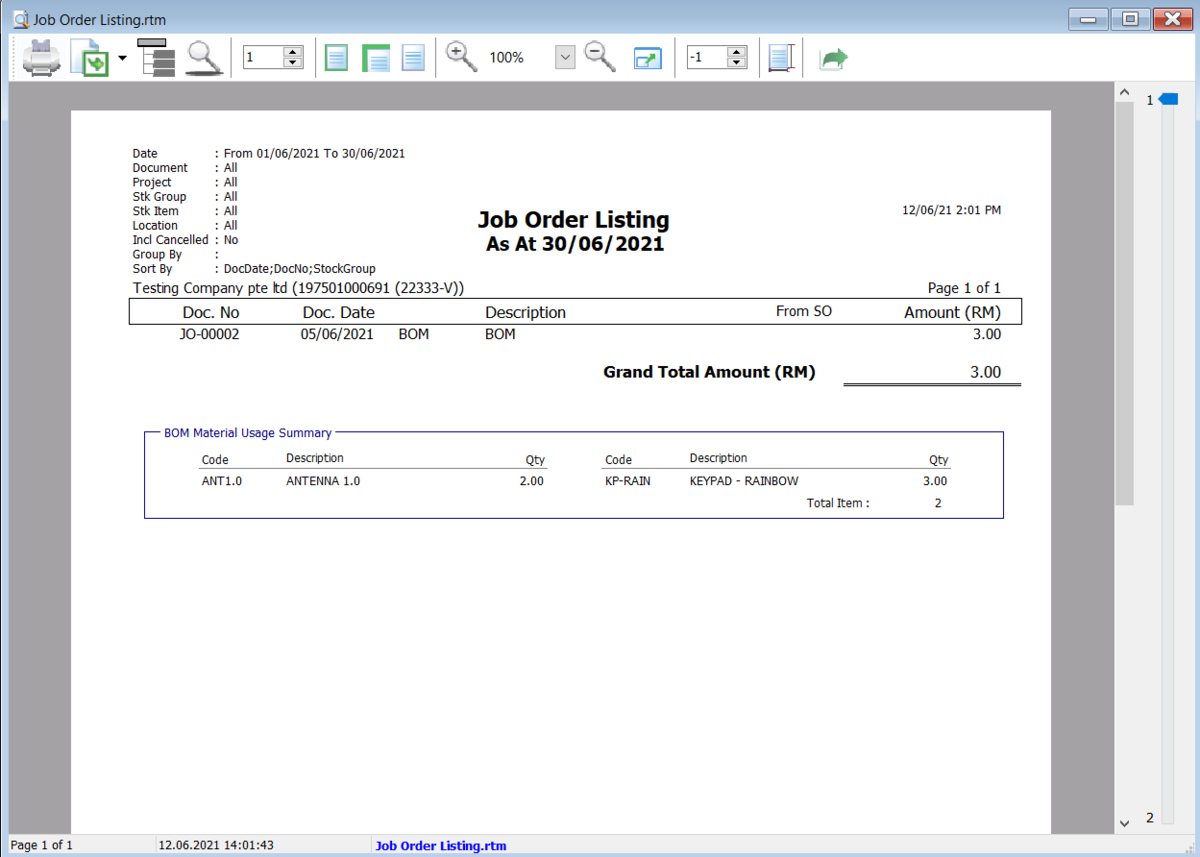Click the Zoom In magnifier icon
This screenshot has height=857, width=1200.
pos(461,57)
